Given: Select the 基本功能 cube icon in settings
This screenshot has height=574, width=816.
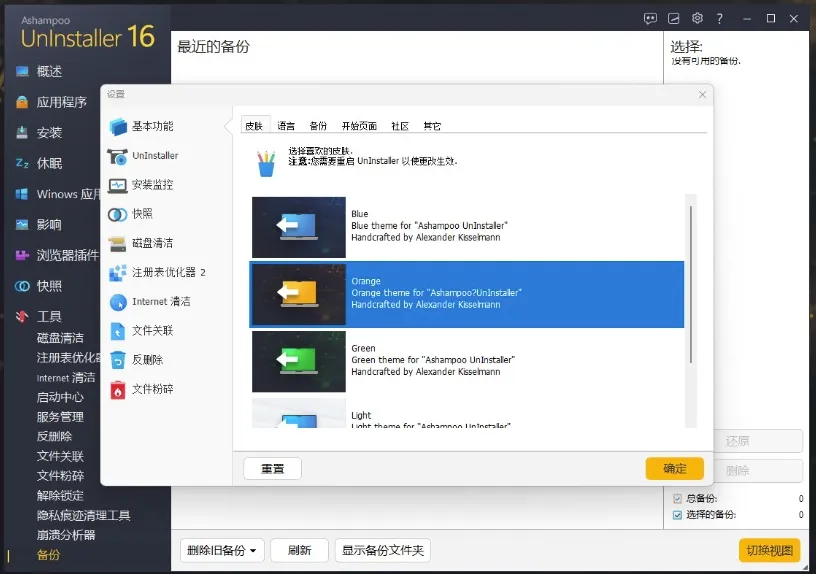Looking at the screenshot, I should pyautogui.click(x=118, y=126).
